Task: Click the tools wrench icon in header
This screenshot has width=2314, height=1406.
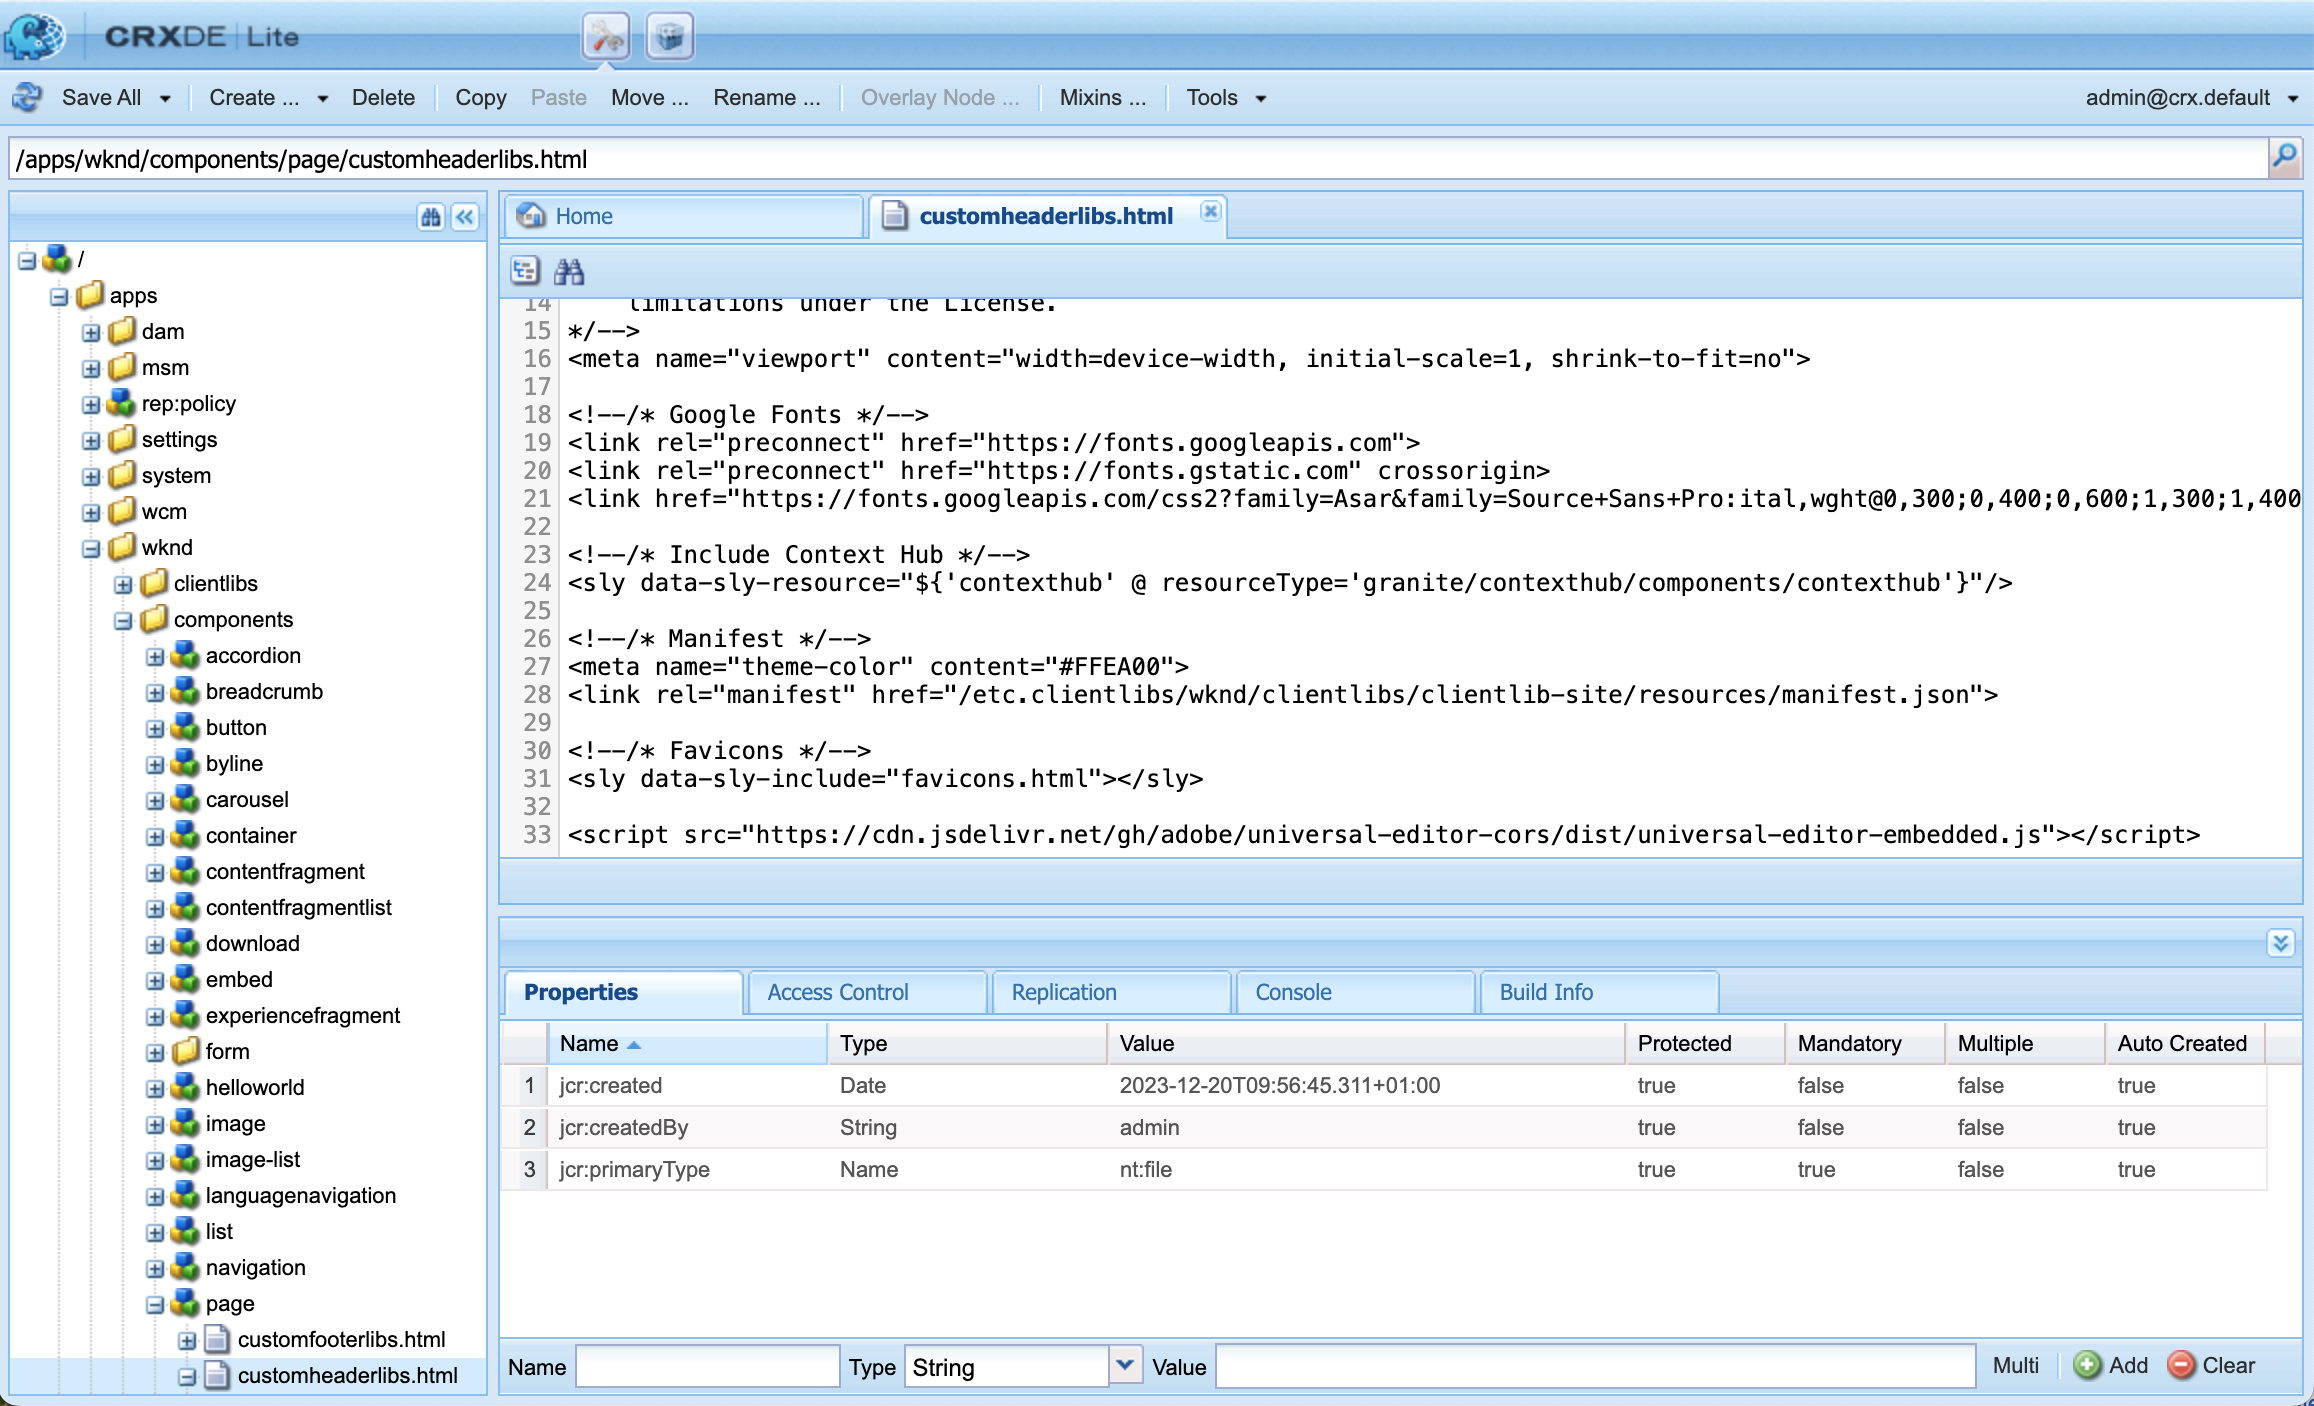Action: tap(606, 37)
